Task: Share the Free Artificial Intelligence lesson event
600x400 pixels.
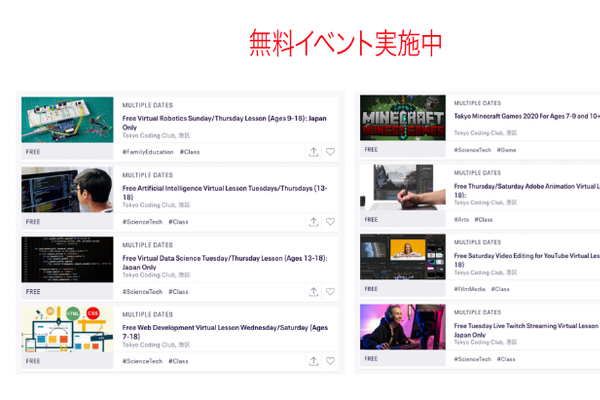Action: (x=313, y=222)
